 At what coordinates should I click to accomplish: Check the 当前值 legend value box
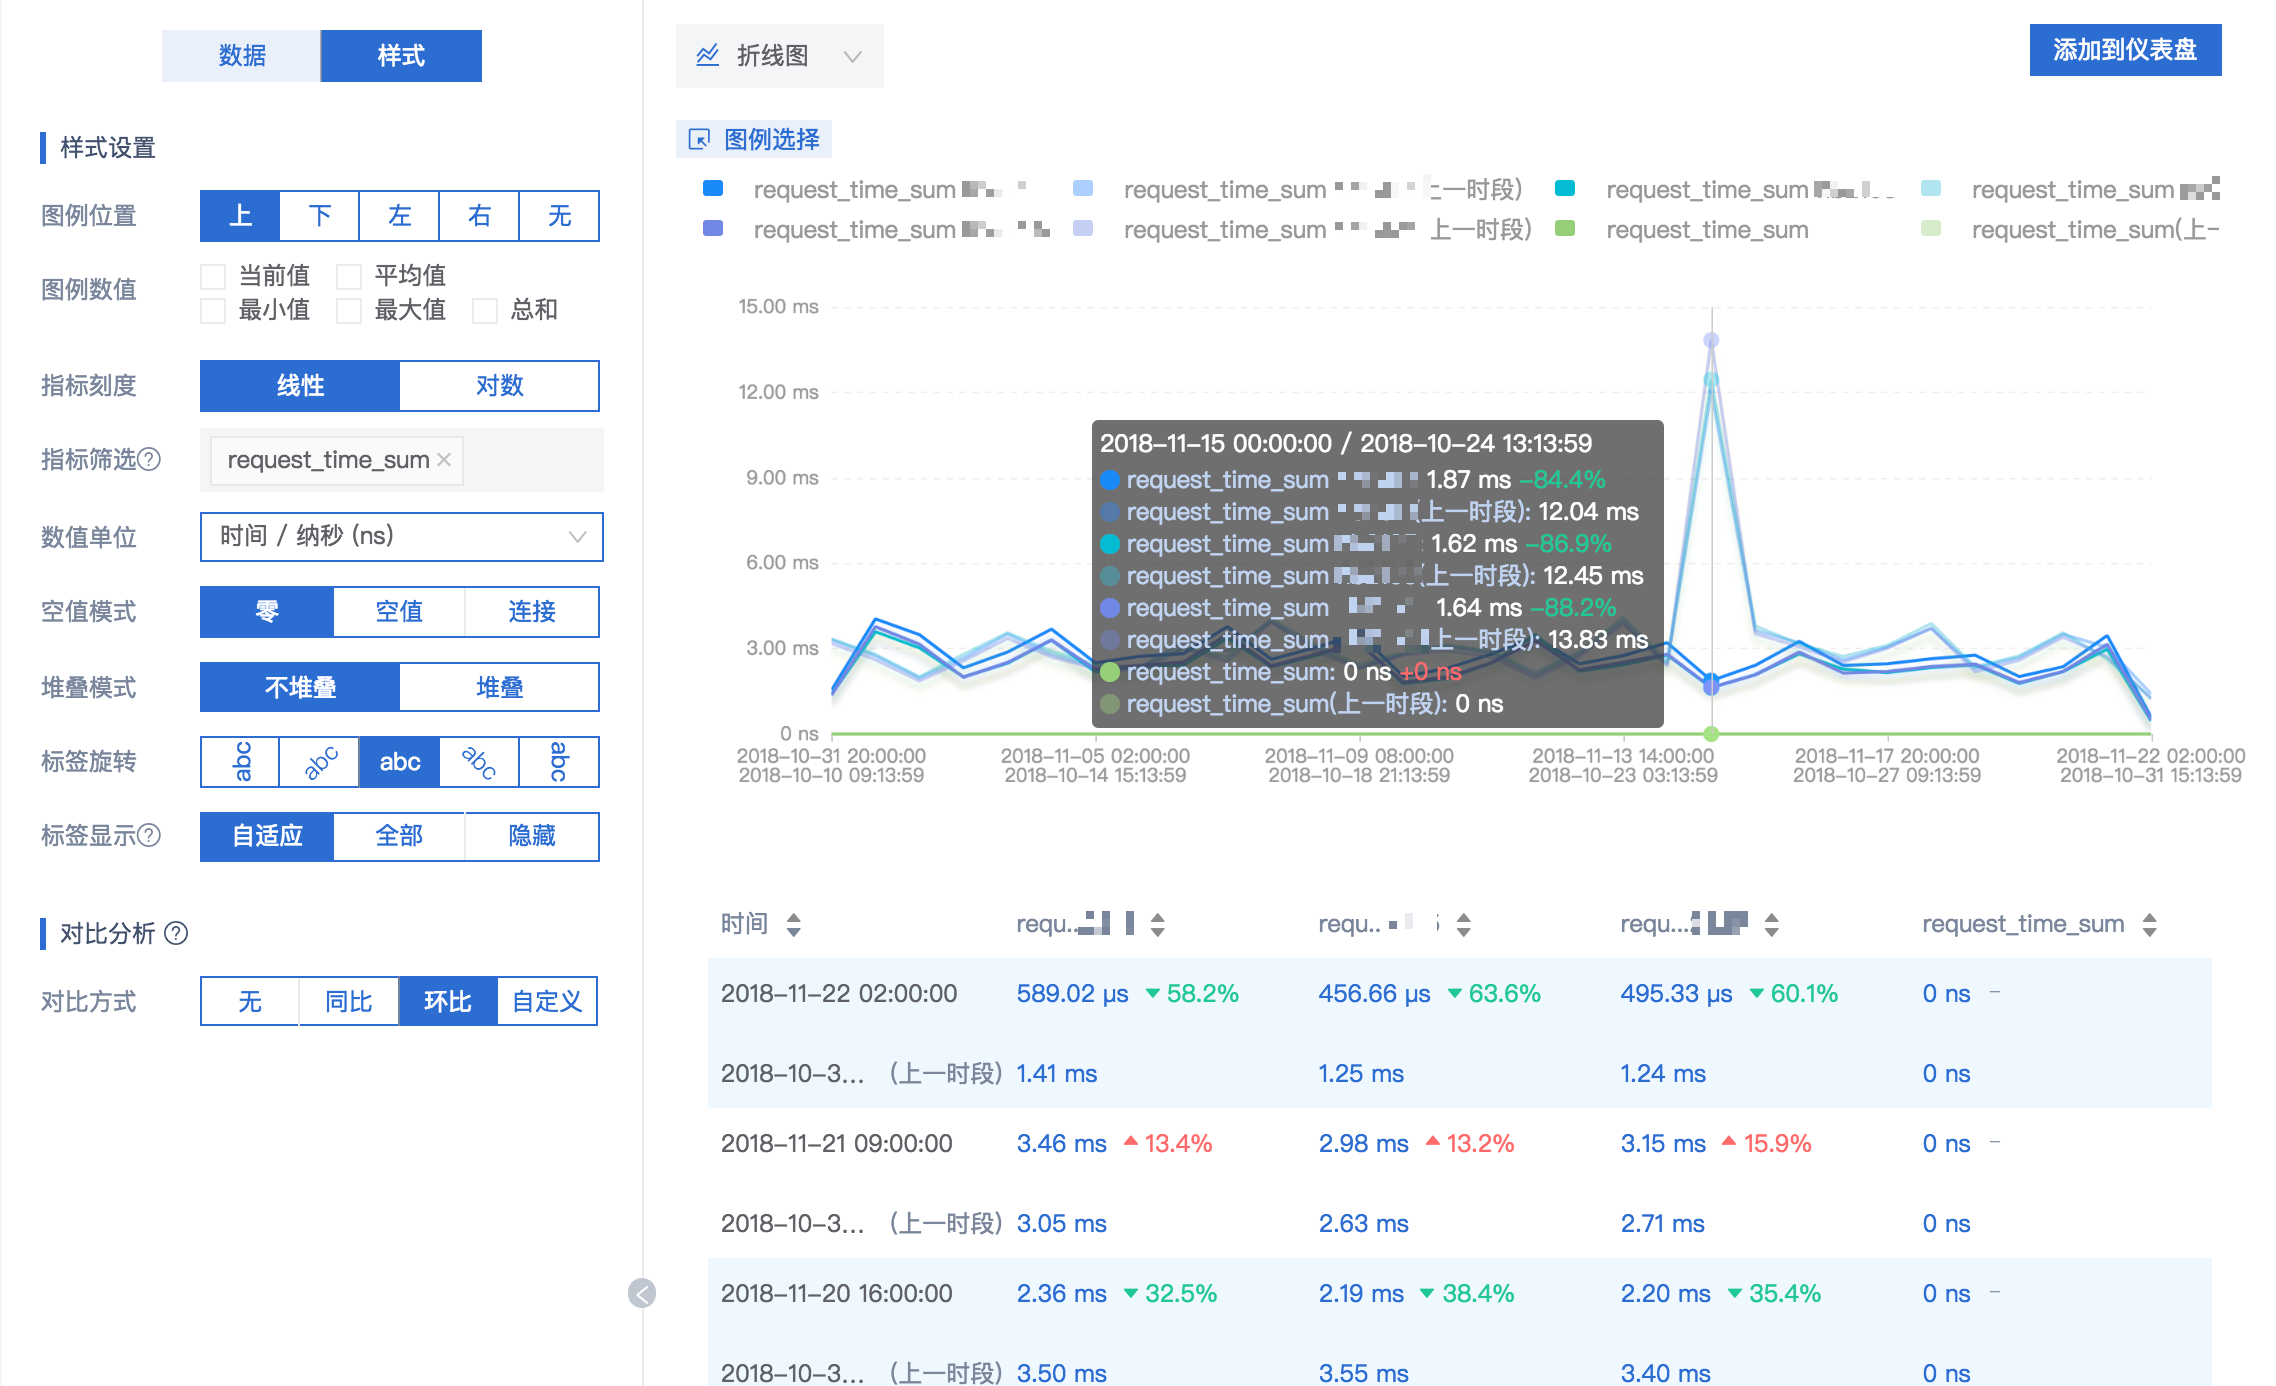(213, 276)
